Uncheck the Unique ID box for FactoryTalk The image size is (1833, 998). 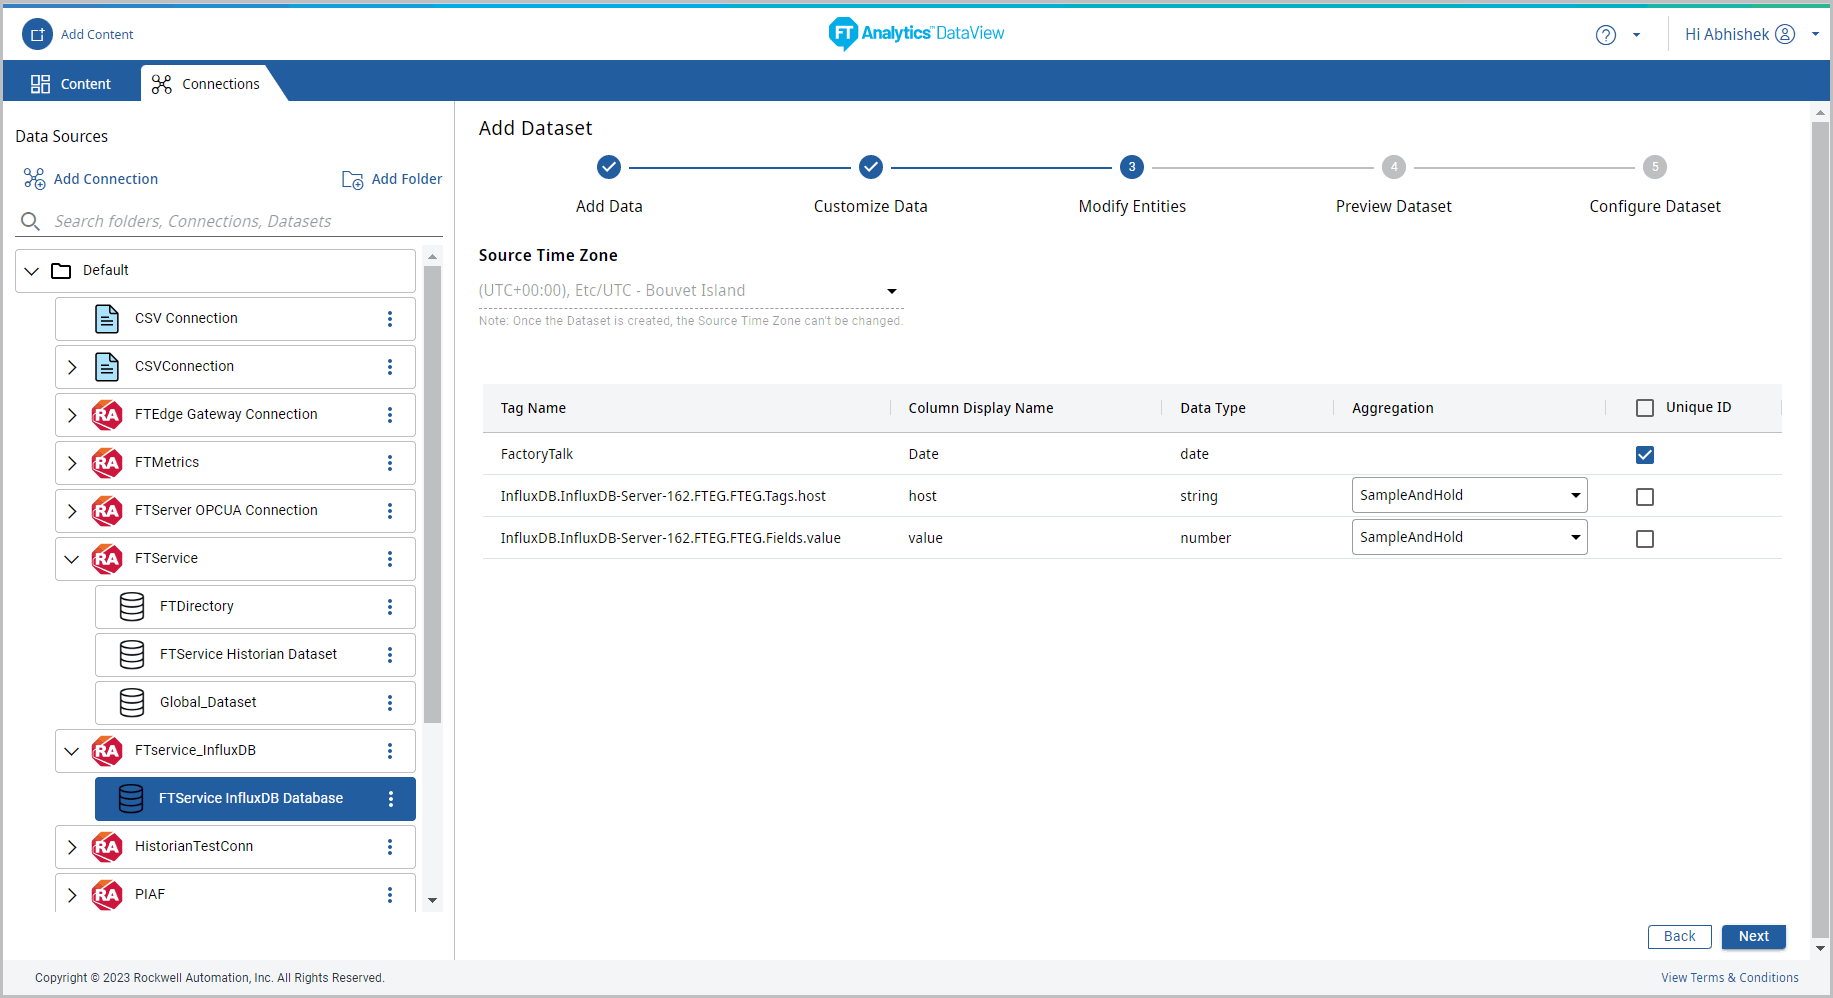(1644, 455)
